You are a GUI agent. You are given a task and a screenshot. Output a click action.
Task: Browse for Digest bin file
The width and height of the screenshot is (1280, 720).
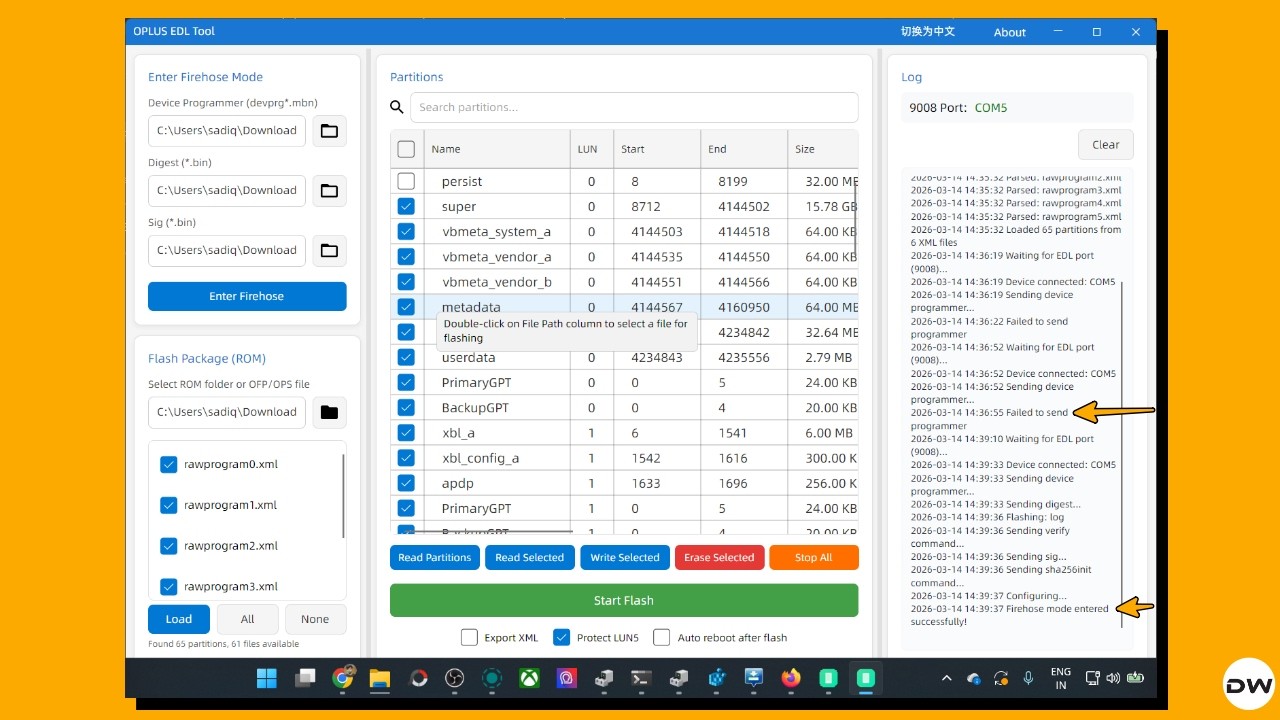[329, 190]
